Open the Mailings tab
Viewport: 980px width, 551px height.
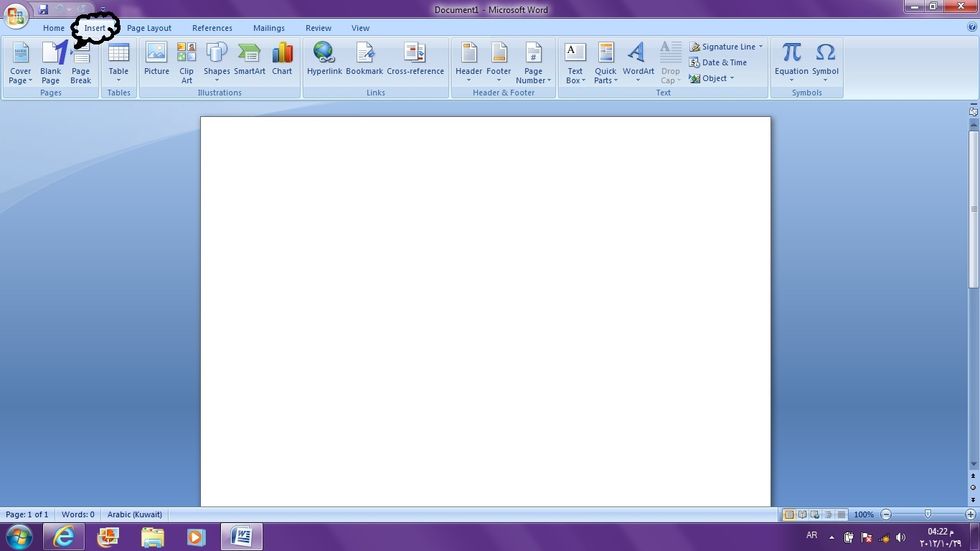pos(268,28)
